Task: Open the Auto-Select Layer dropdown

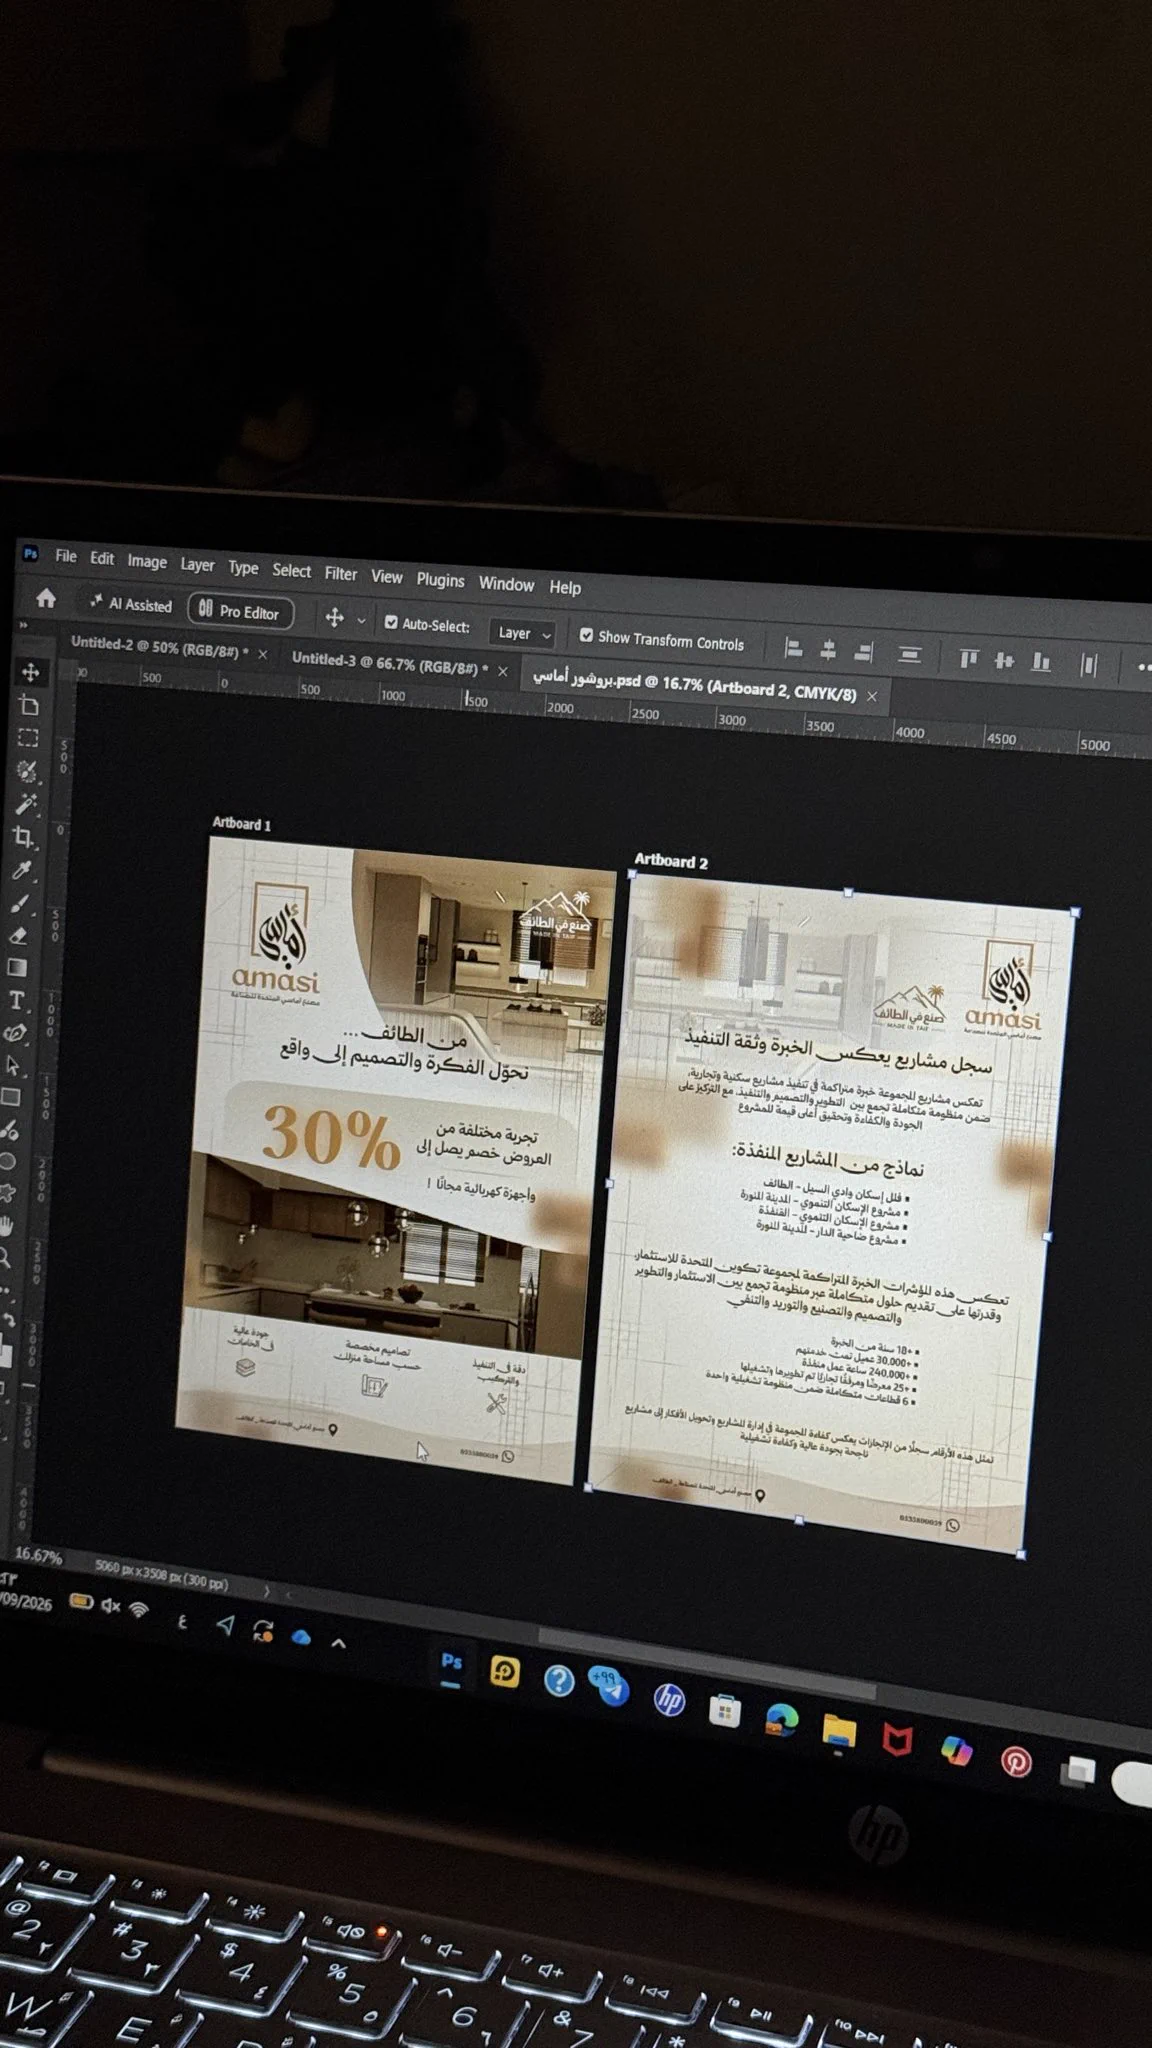Action: (x=523, y=633)
